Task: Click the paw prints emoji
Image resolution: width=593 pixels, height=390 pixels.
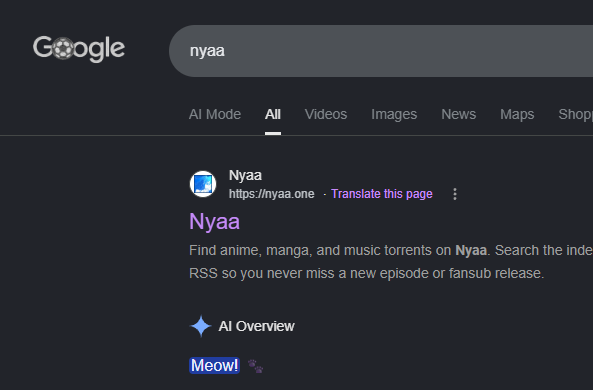Action: pos(255,366)
